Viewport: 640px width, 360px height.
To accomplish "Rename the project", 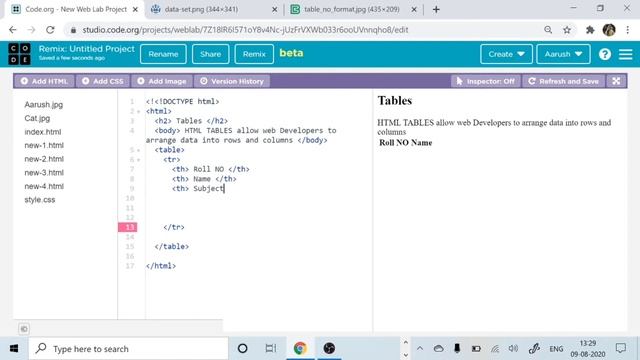I will (x=163, y=54).
